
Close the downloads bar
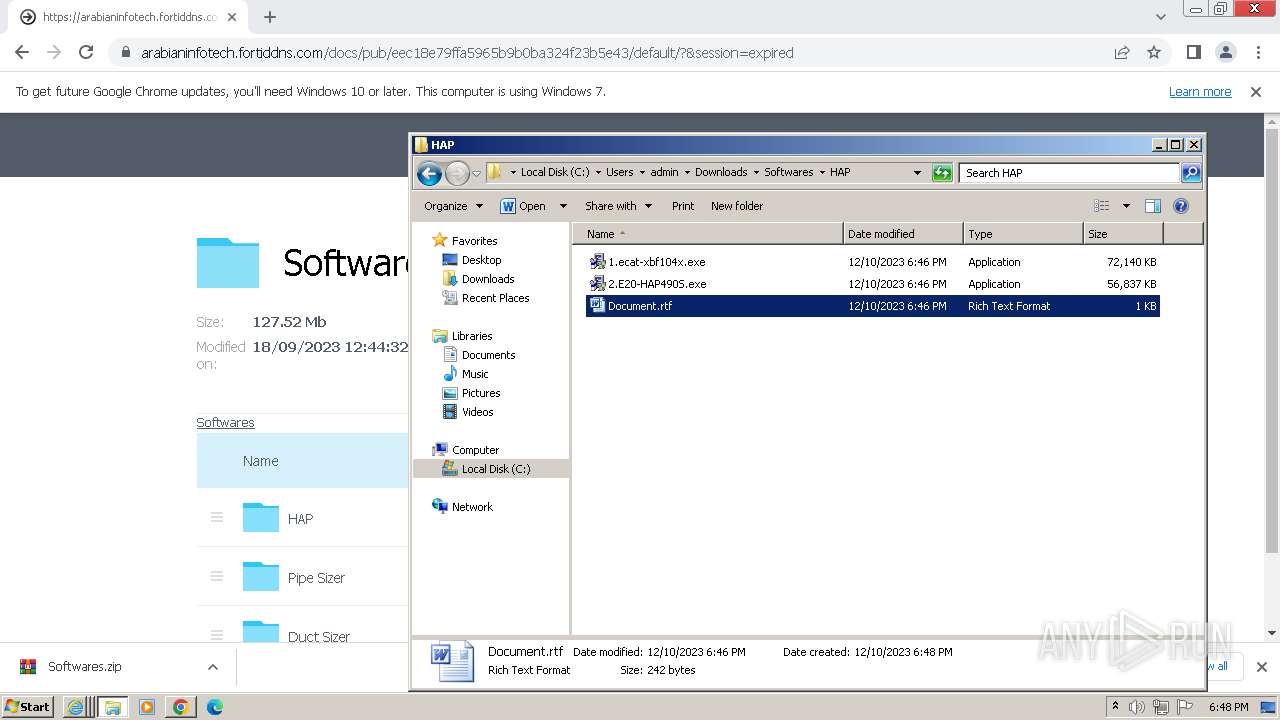coord(1261,667)
